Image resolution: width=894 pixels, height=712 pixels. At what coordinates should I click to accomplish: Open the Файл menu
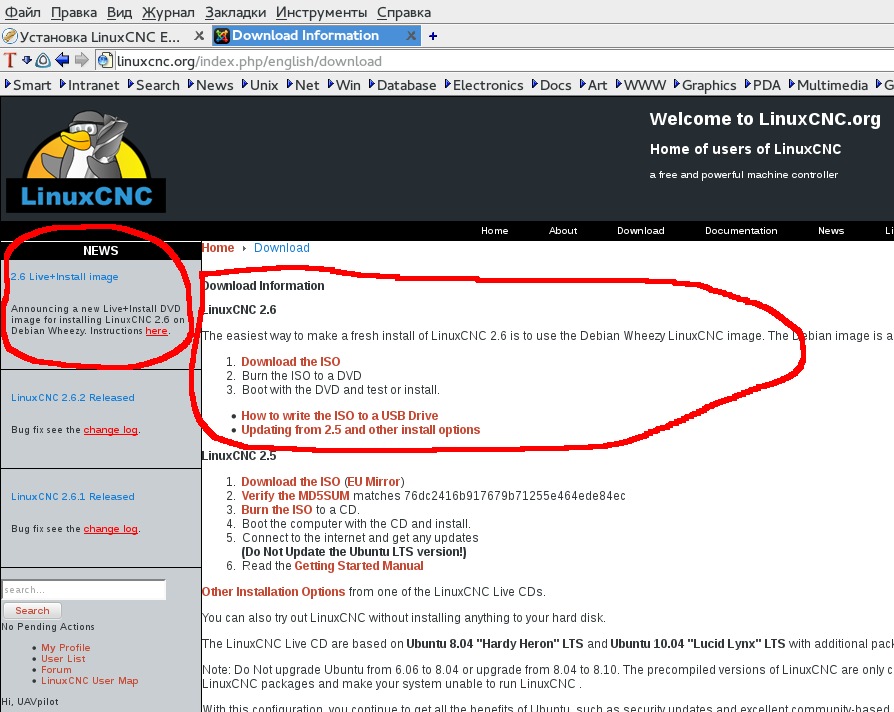tap(23, 12)
